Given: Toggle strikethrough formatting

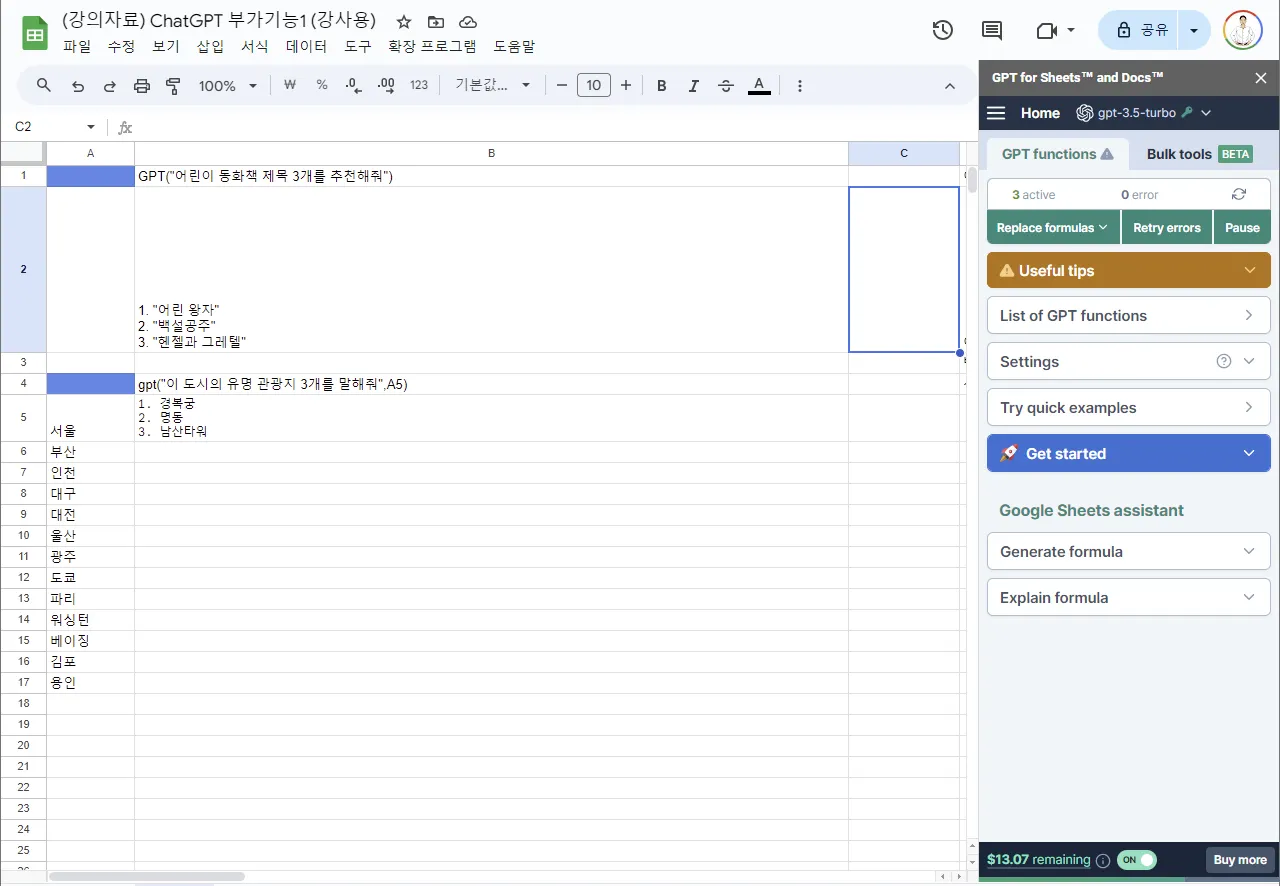Looking at the screenshot, I should click(x=726, y=86).
